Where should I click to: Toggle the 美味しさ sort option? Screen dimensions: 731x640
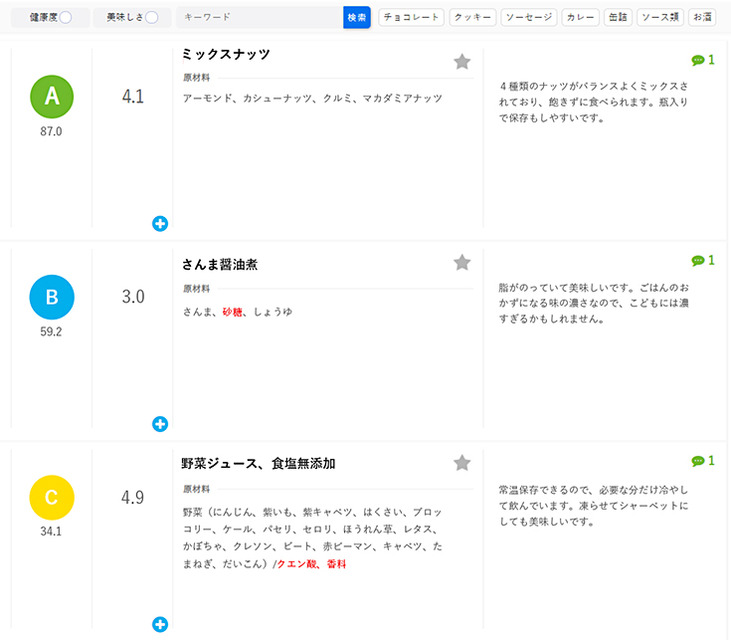point(152,17)
